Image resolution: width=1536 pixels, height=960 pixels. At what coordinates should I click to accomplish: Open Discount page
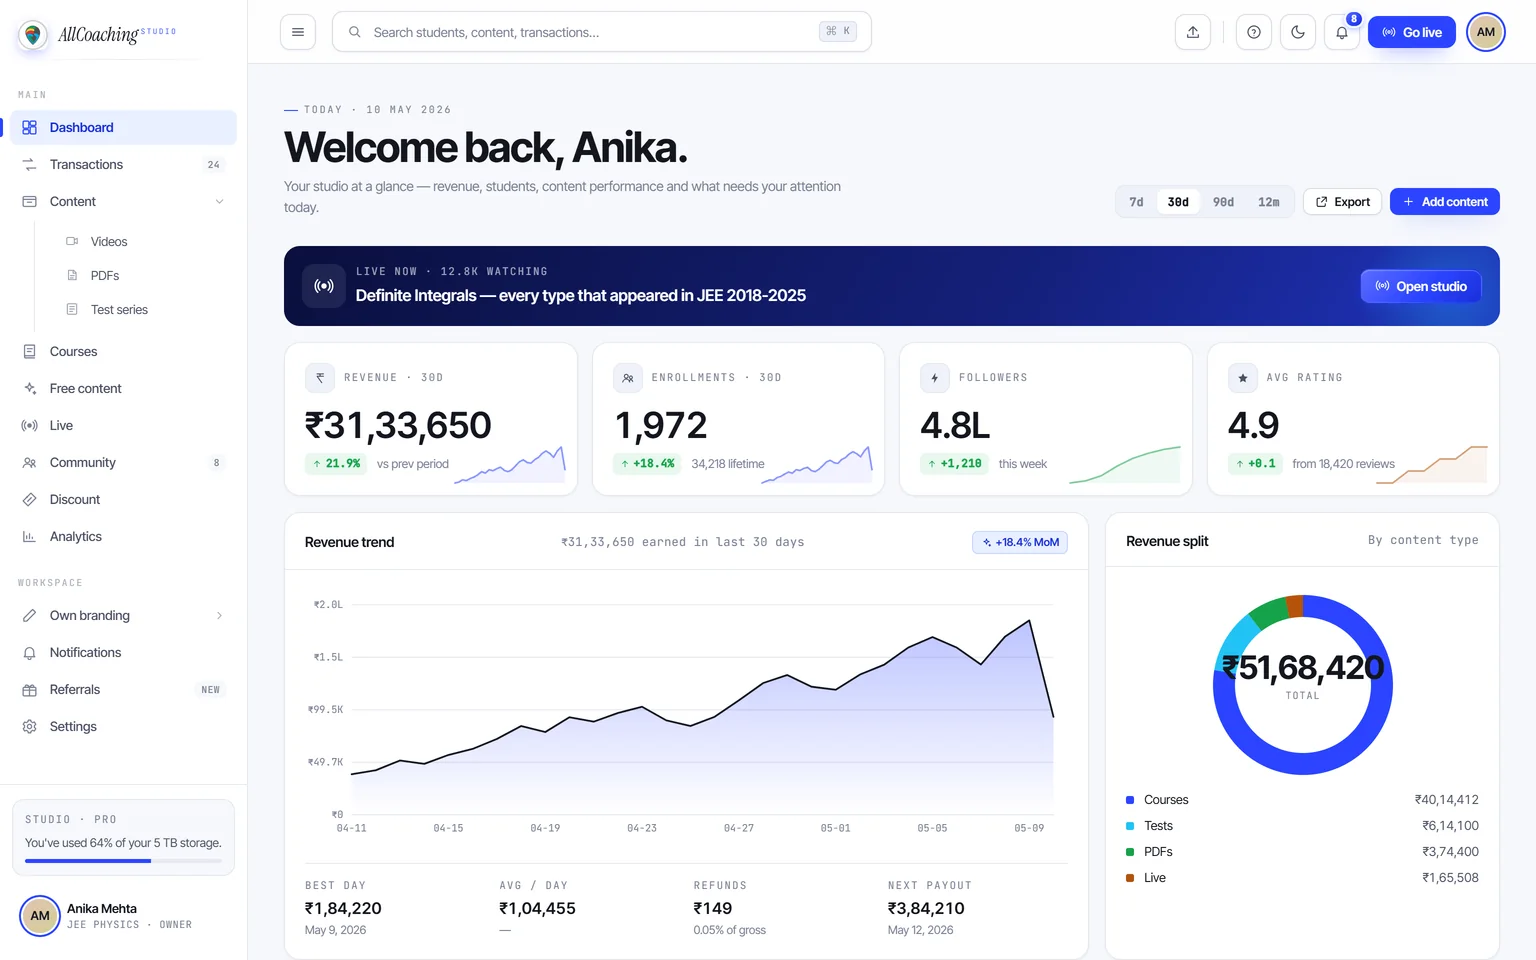click(124, 500)
